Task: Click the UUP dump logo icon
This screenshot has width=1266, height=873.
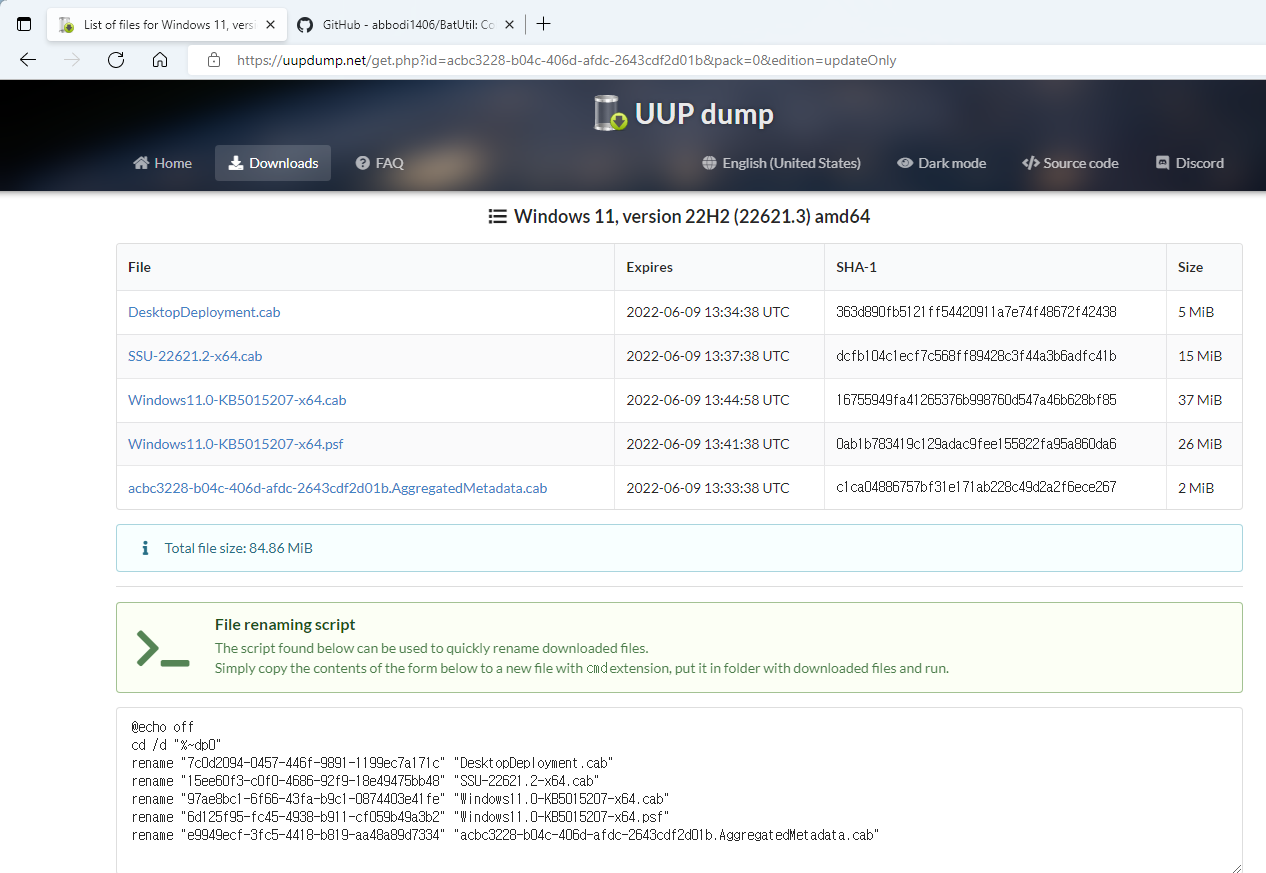Action: (x=610, y=114)
